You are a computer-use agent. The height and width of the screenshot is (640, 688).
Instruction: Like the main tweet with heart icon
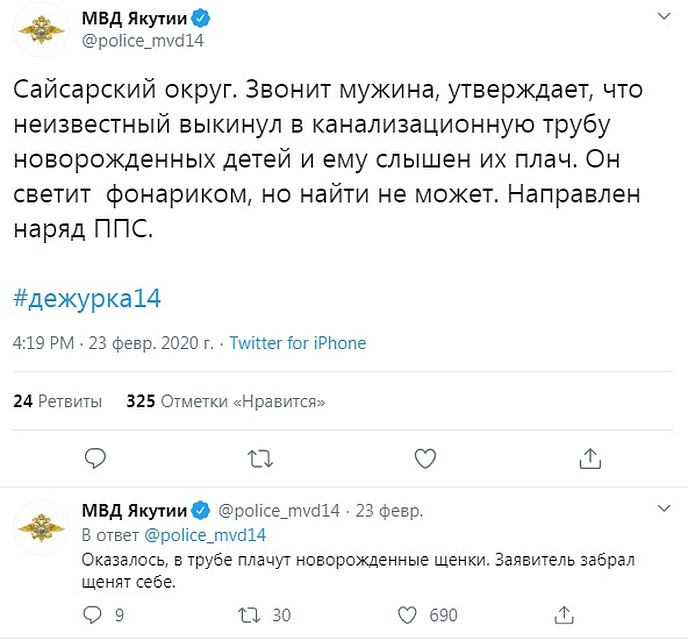click(425, 458)
